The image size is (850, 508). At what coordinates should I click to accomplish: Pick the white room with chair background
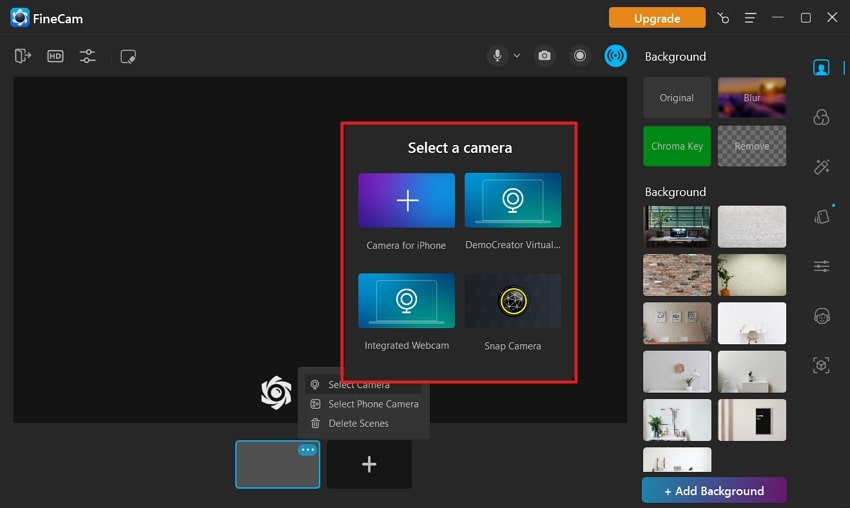(752, 323)
